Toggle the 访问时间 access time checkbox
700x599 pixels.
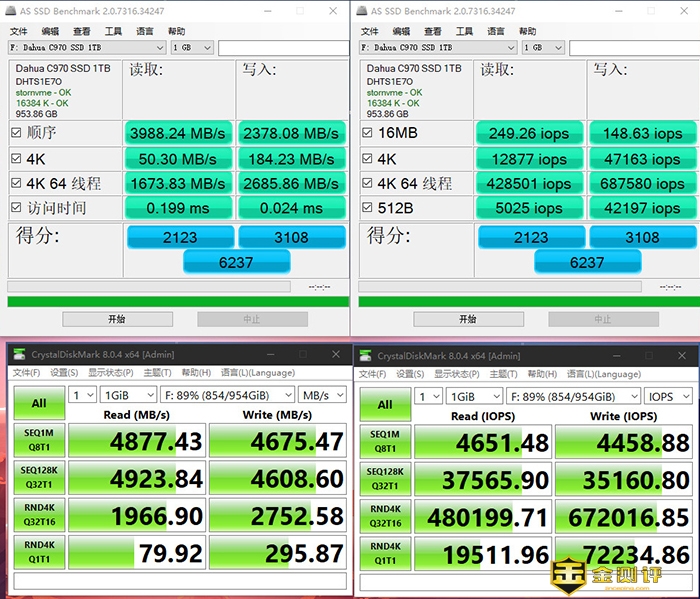click(x=16, y=208)
